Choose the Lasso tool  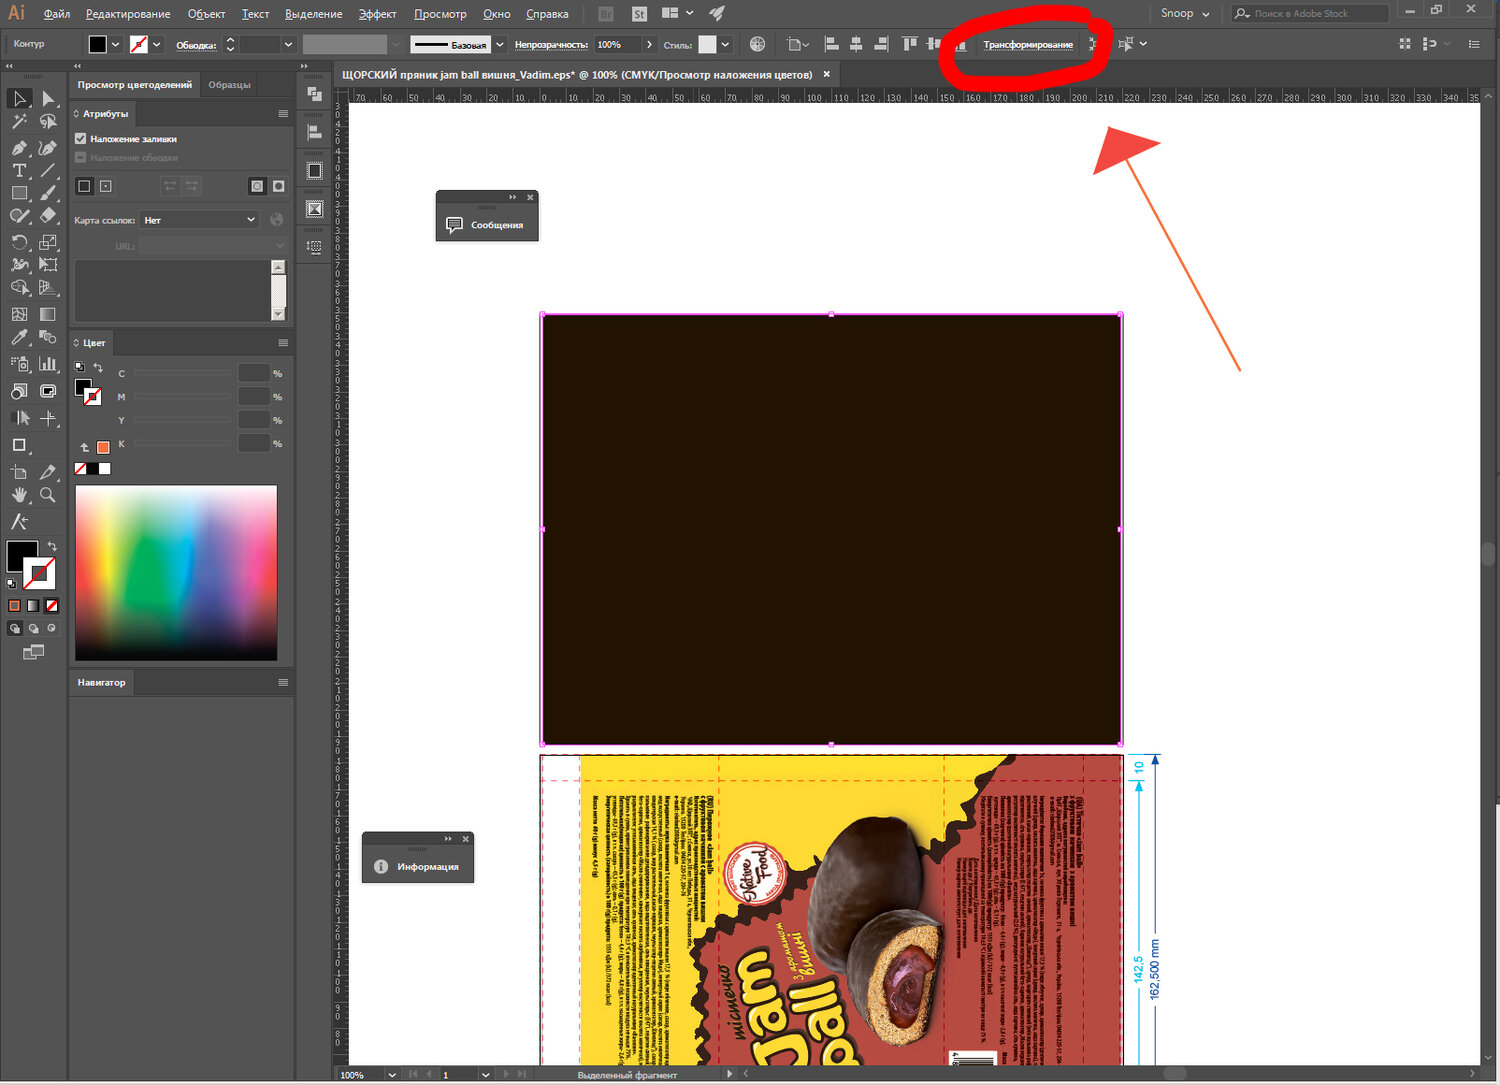pos(47,122)
